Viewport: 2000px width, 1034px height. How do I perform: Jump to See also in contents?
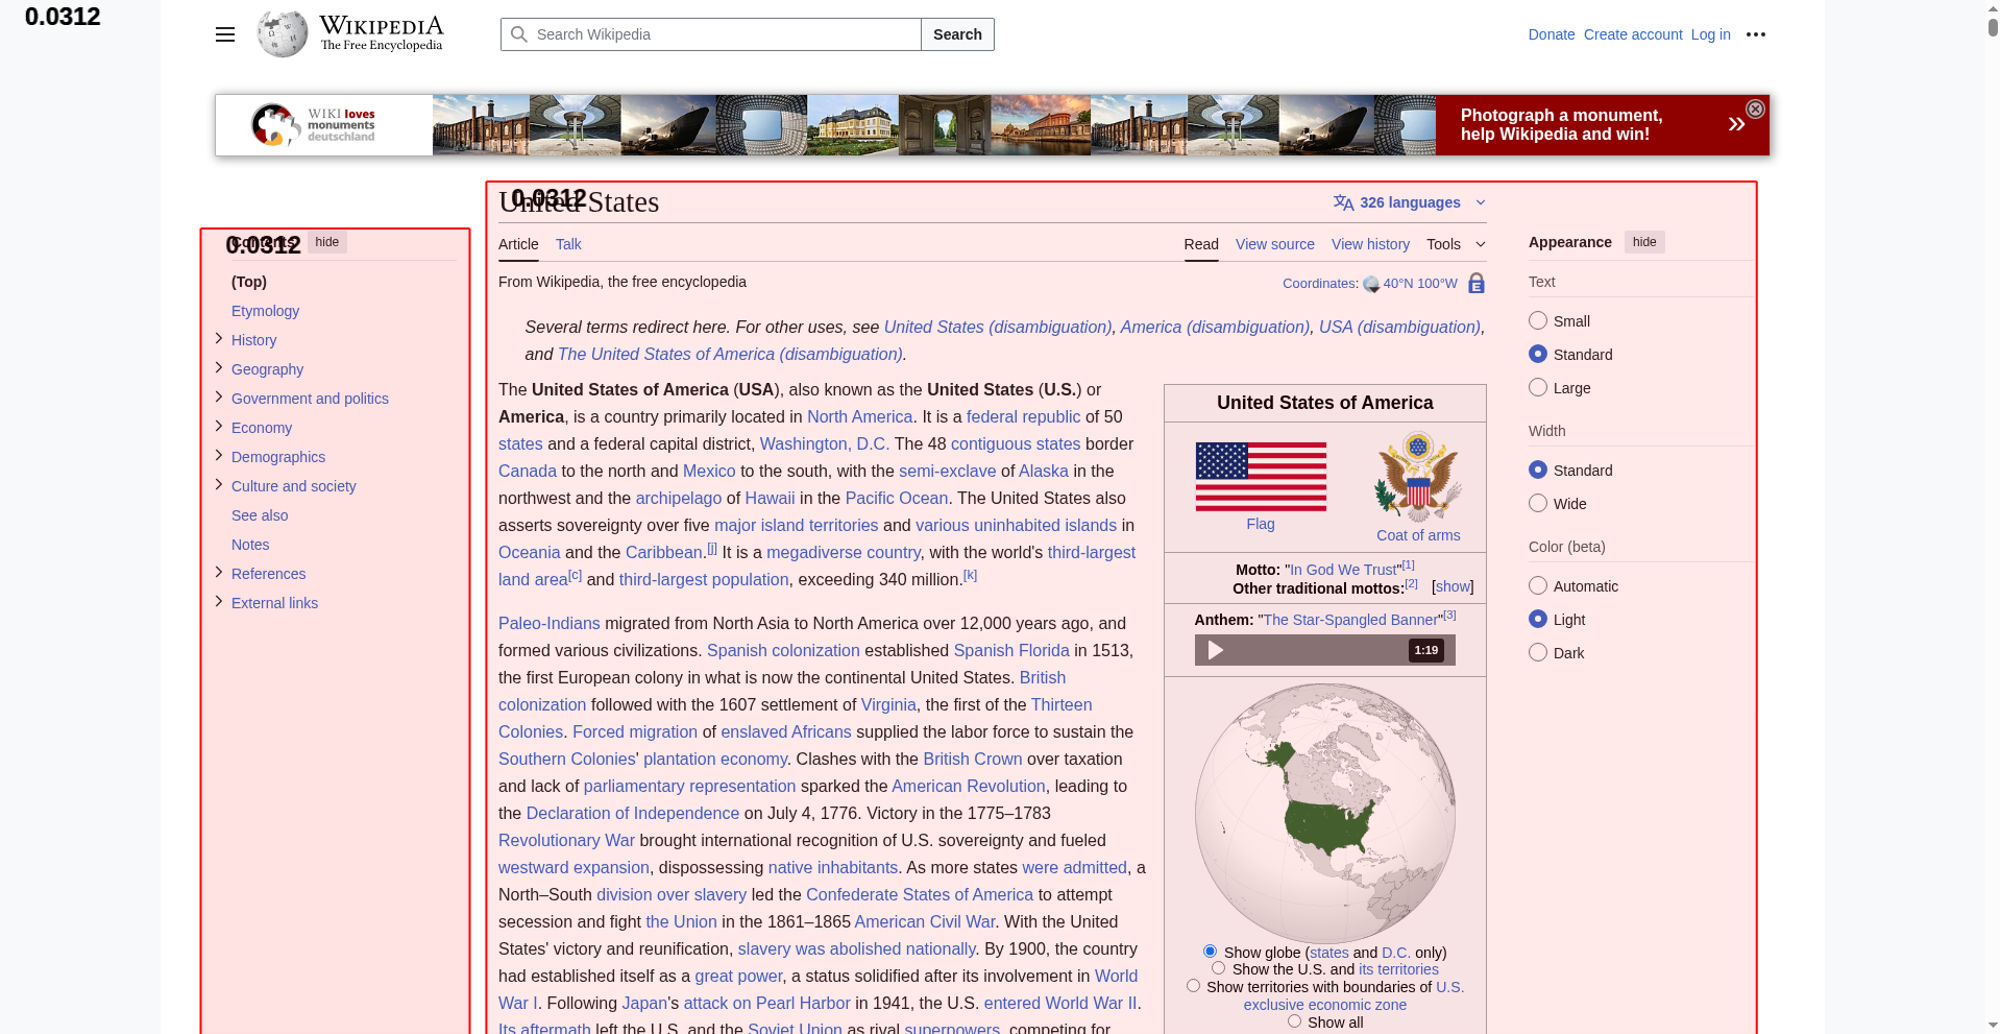(260, 515)
